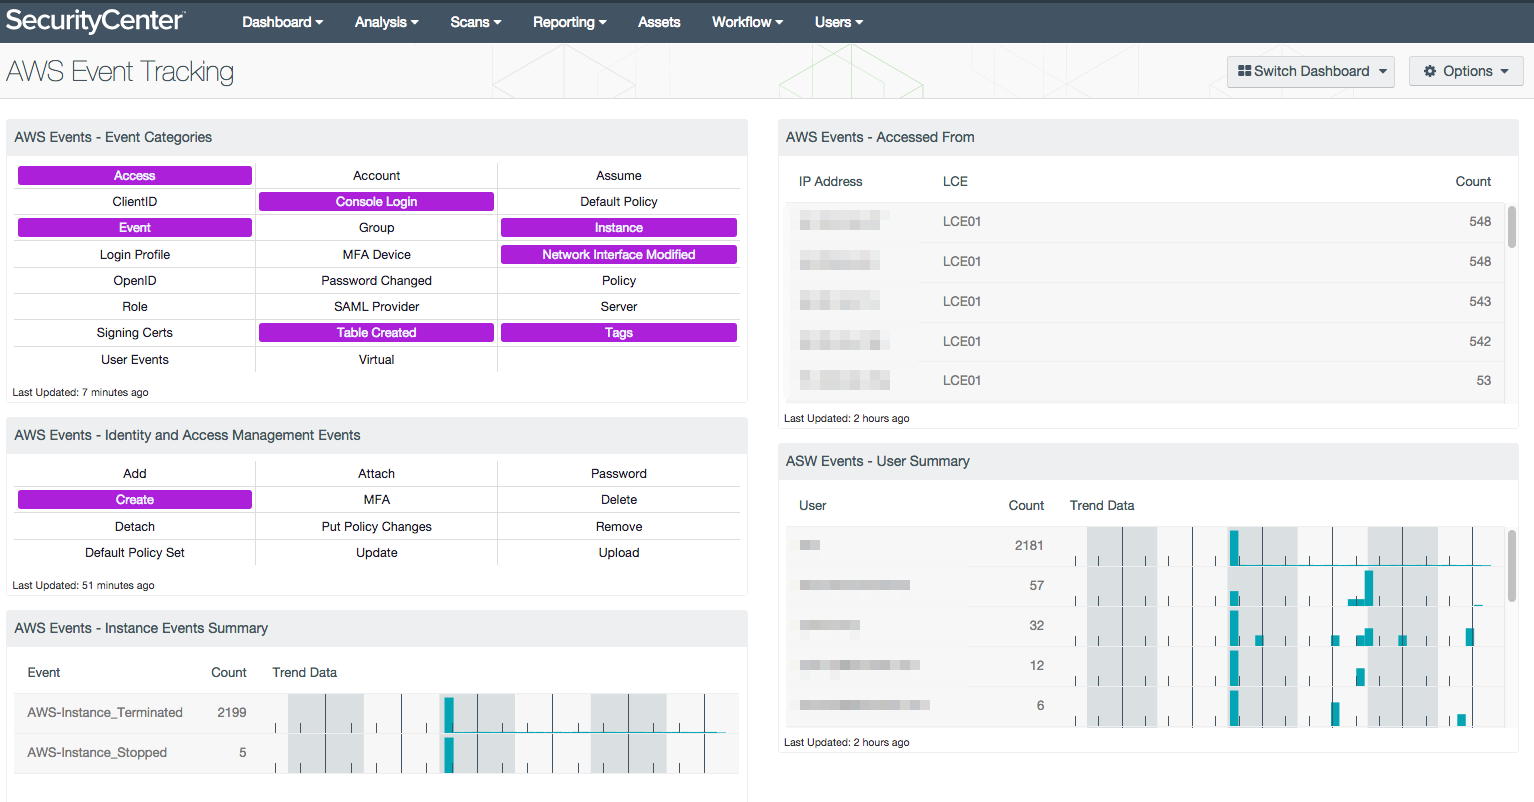Click the Account category cell

coord(377,176)
